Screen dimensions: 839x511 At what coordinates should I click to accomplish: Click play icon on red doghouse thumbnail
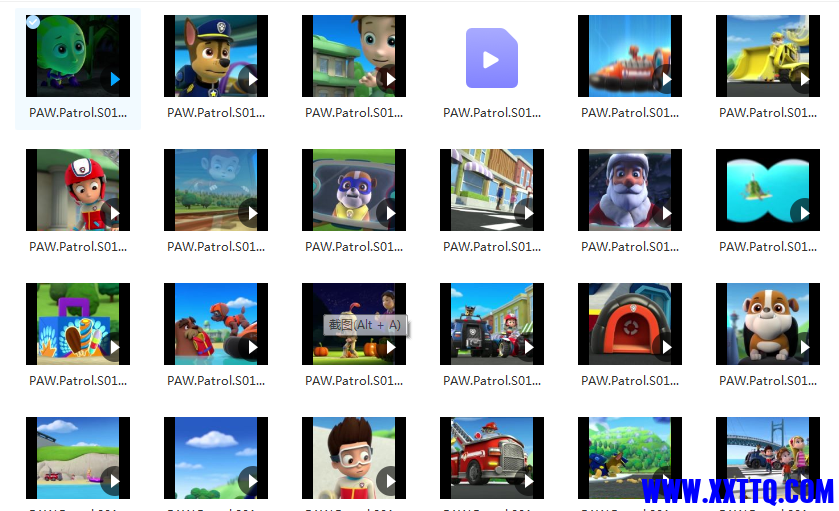coord(667,347)
